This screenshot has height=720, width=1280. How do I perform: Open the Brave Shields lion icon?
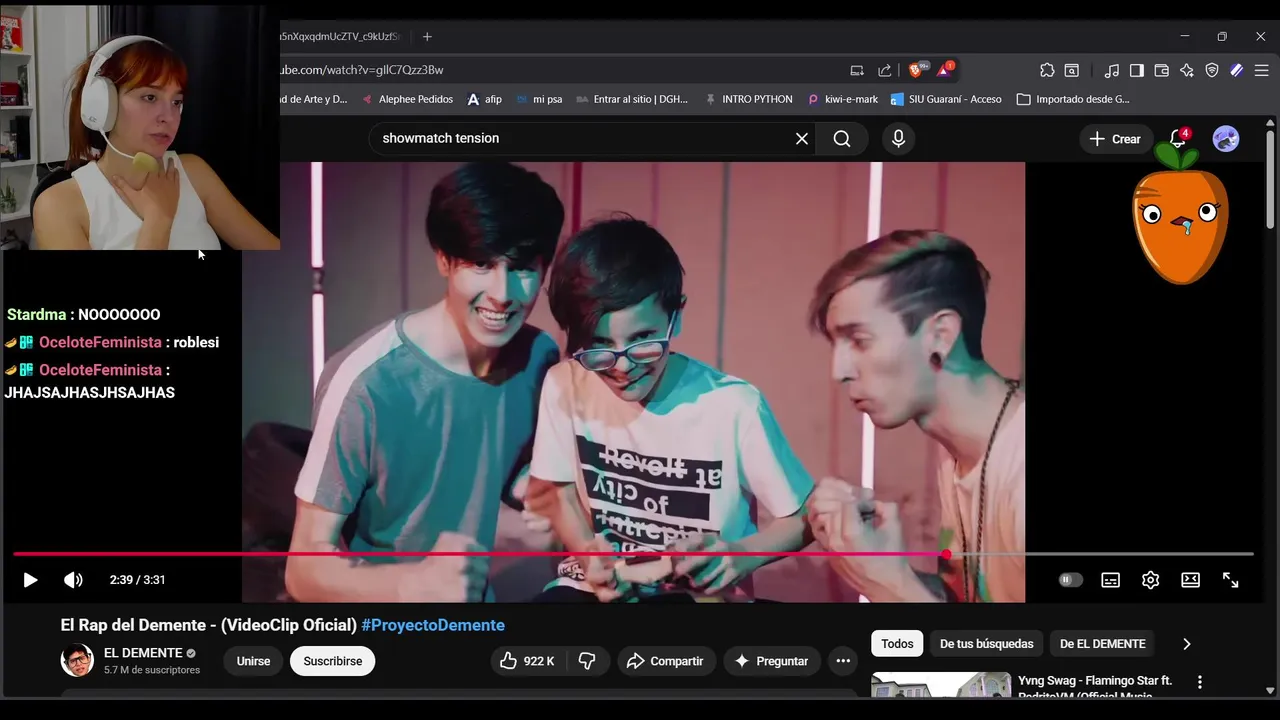pos(916,70)
